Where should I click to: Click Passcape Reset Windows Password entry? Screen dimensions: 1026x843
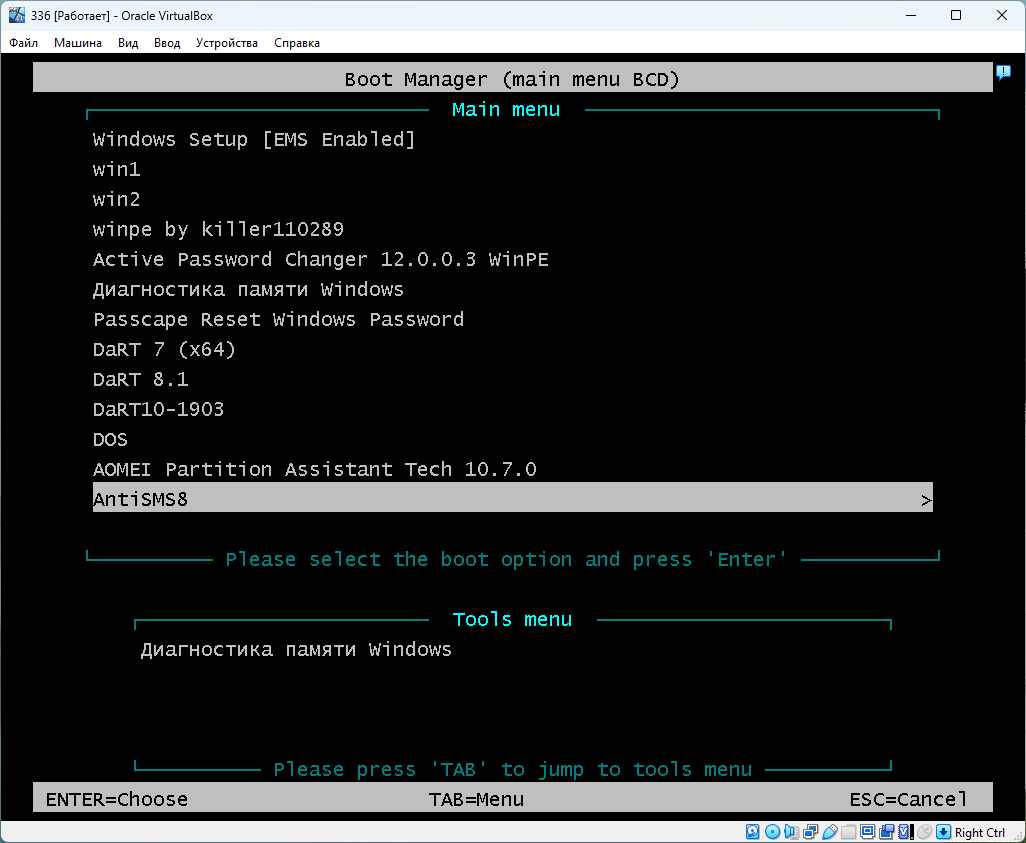click(279, 320)
